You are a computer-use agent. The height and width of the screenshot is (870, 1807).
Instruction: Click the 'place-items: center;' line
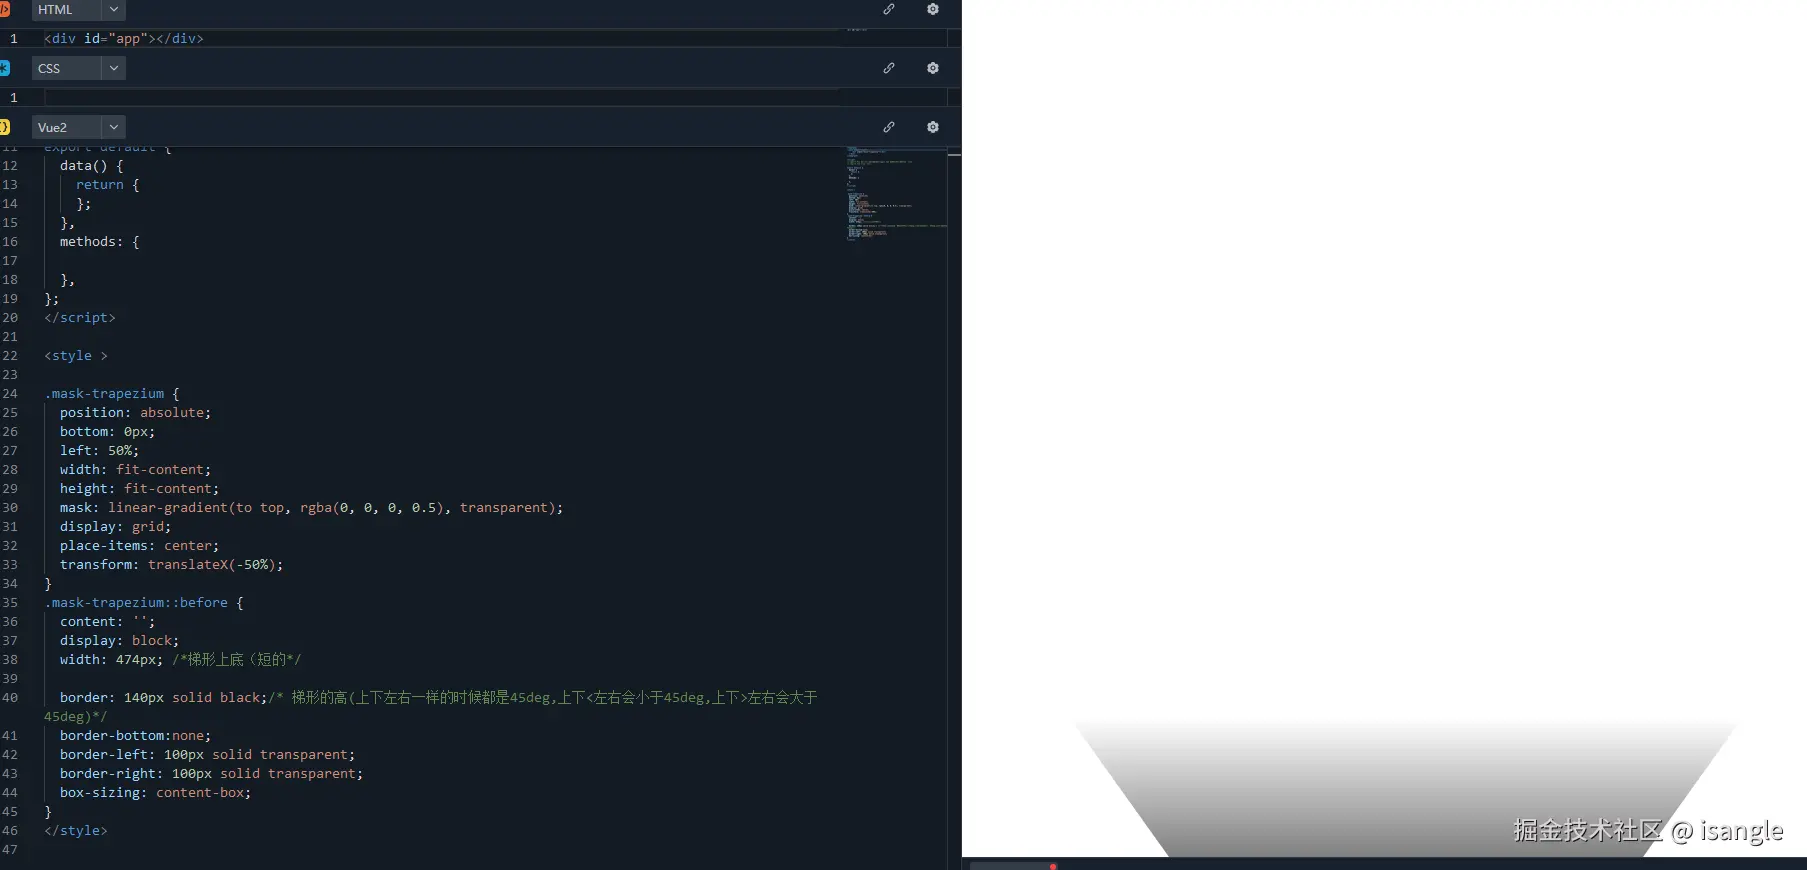click(139, 545)
